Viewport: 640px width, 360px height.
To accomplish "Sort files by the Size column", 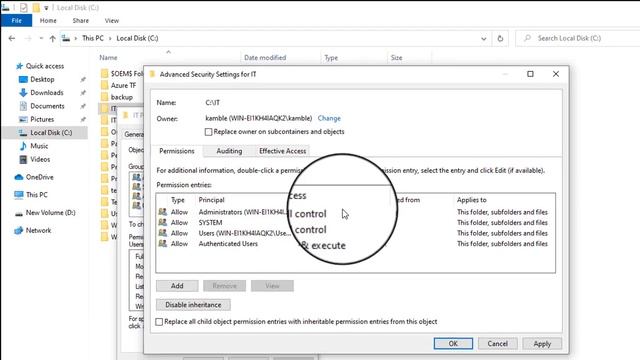I will pyautogui.click(x=396, y=58).
